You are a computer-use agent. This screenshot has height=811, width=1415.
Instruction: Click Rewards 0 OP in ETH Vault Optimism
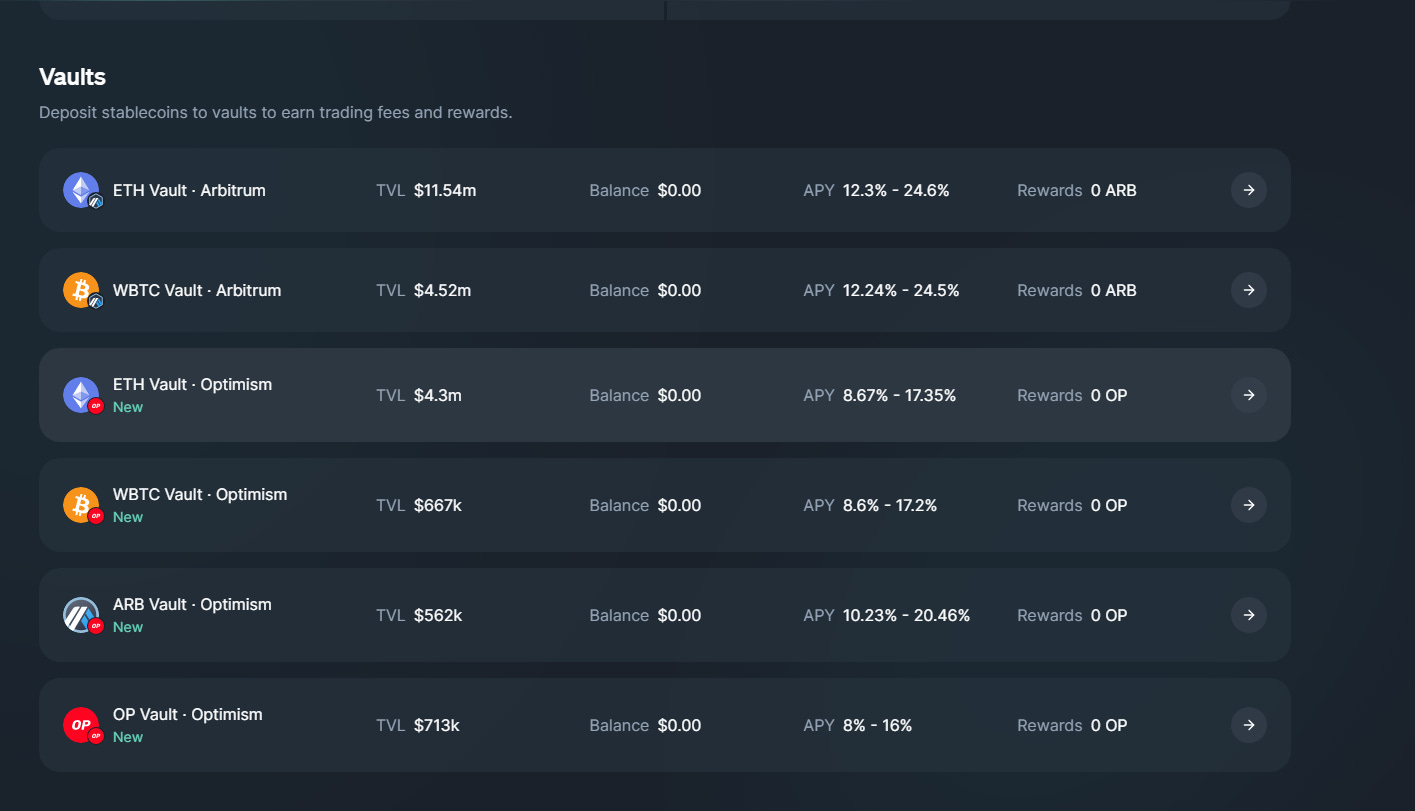[1072, 395]
